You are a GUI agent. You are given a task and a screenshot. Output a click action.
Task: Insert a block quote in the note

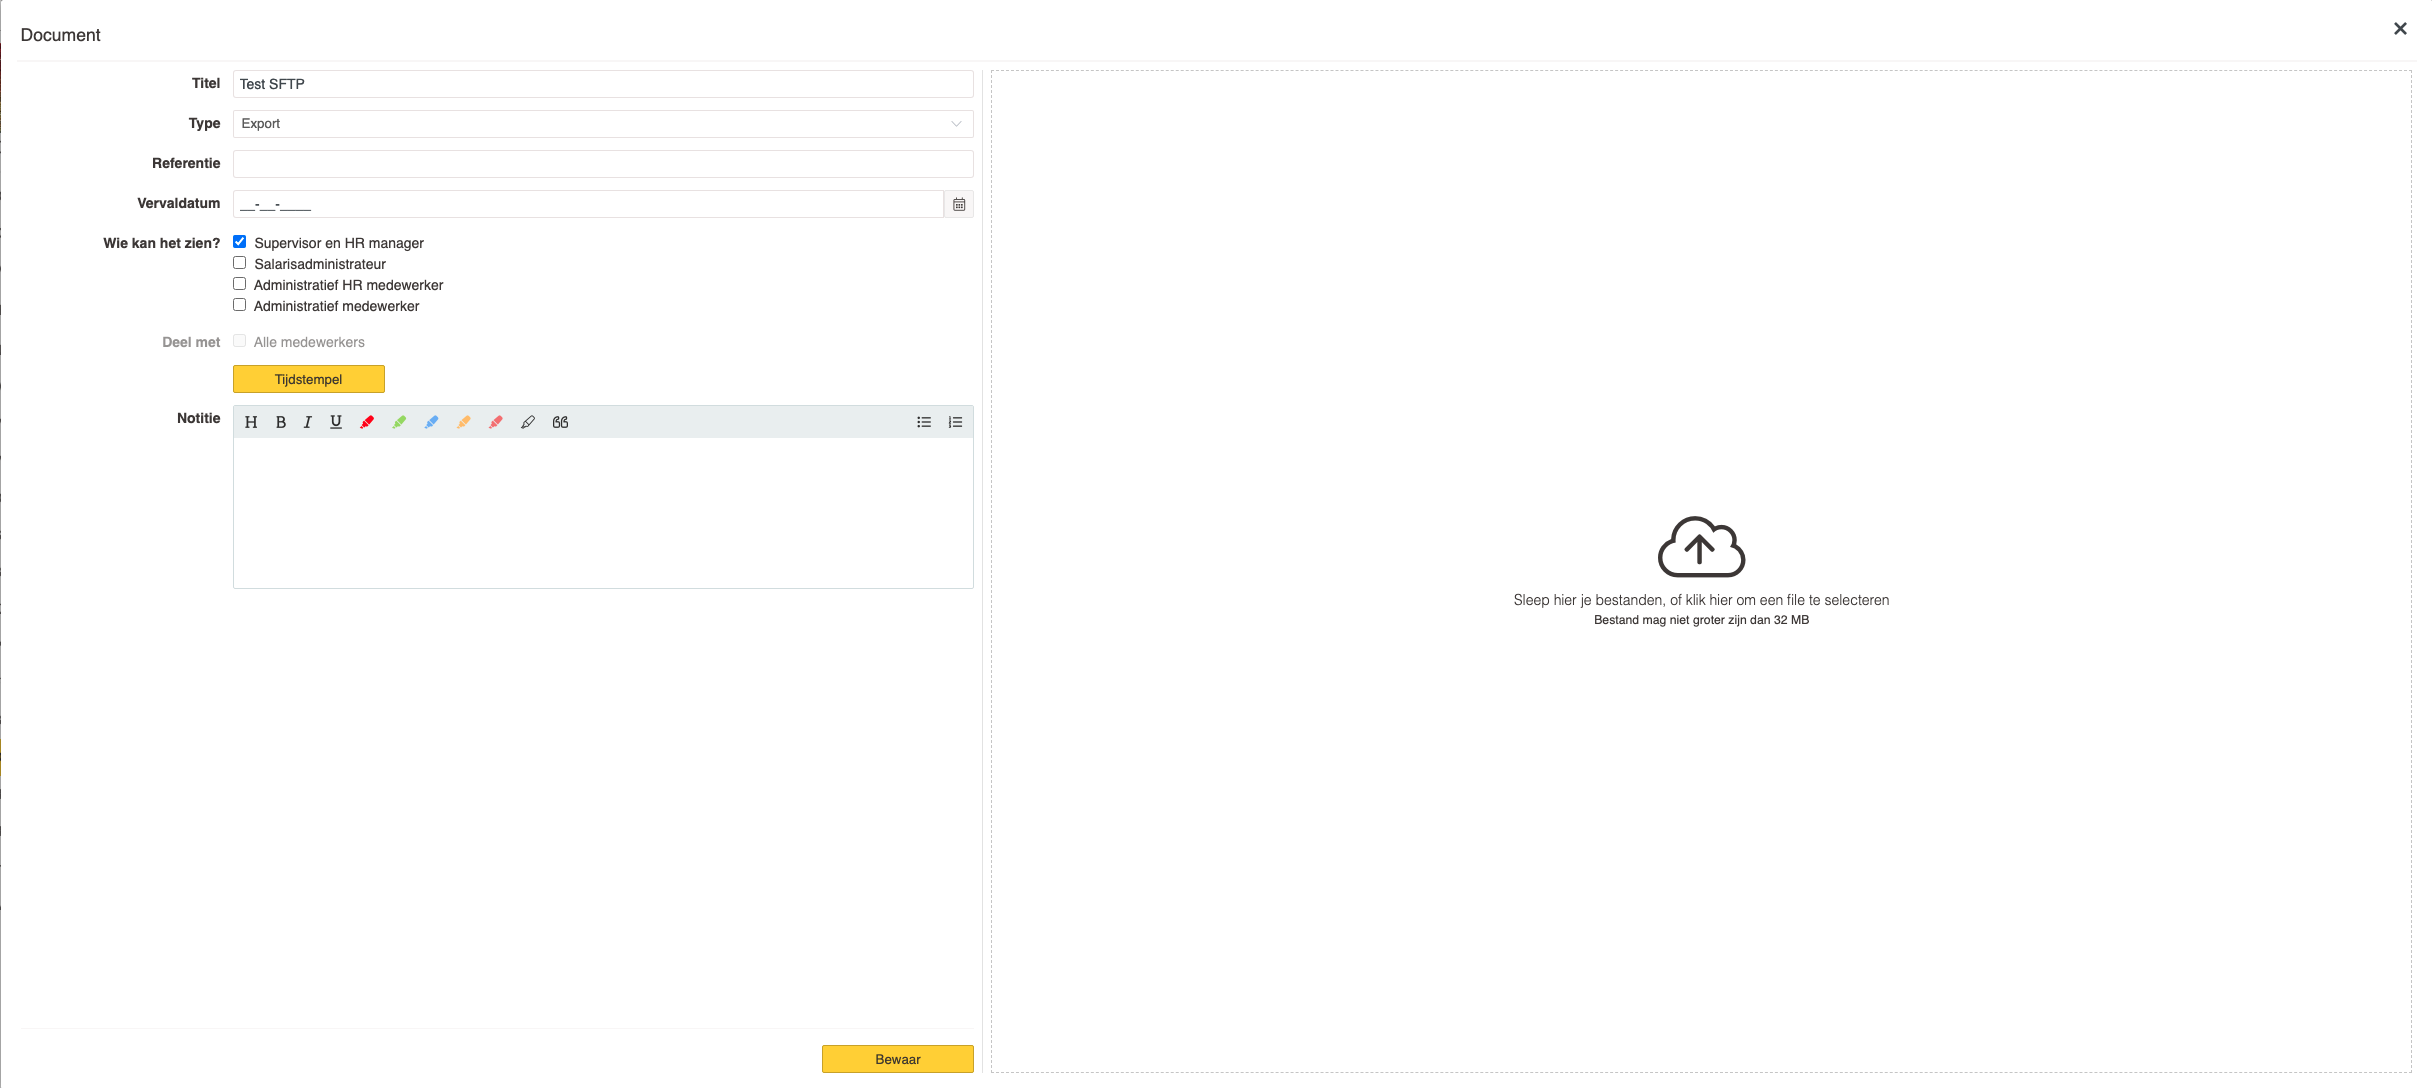point(560,422)
